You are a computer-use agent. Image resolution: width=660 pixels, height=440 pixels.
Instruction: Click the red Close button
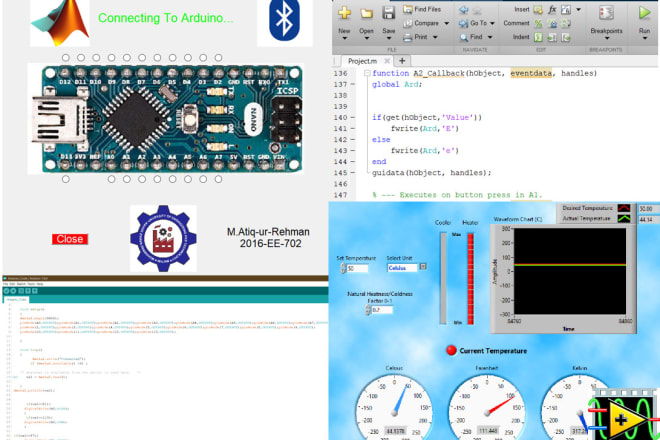tap(70, 239)
